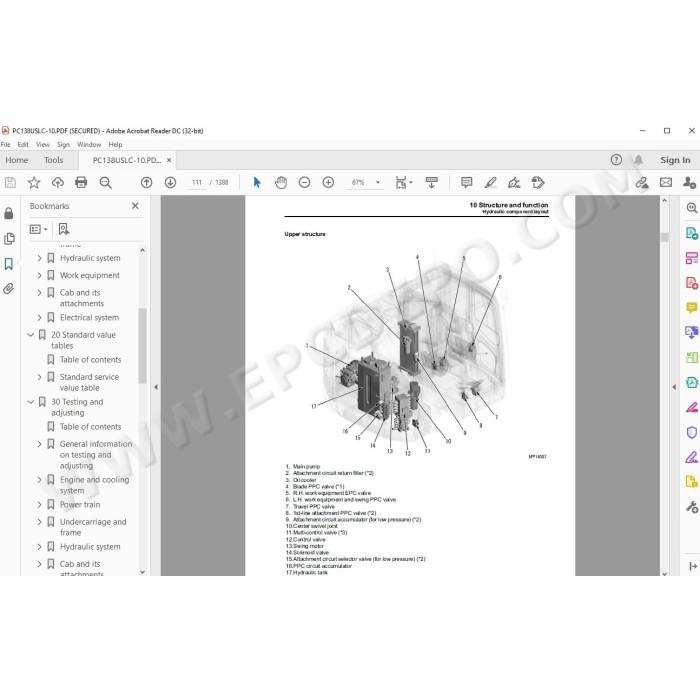Open Undercarriage and frame bookmark
The height and width of the screenshot is (700, 700).
(x=93, y=527)
